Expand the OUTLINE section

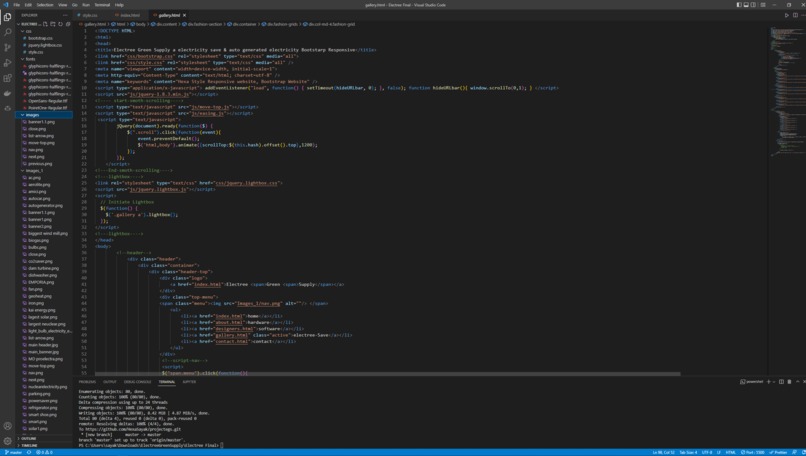[44, 439]
